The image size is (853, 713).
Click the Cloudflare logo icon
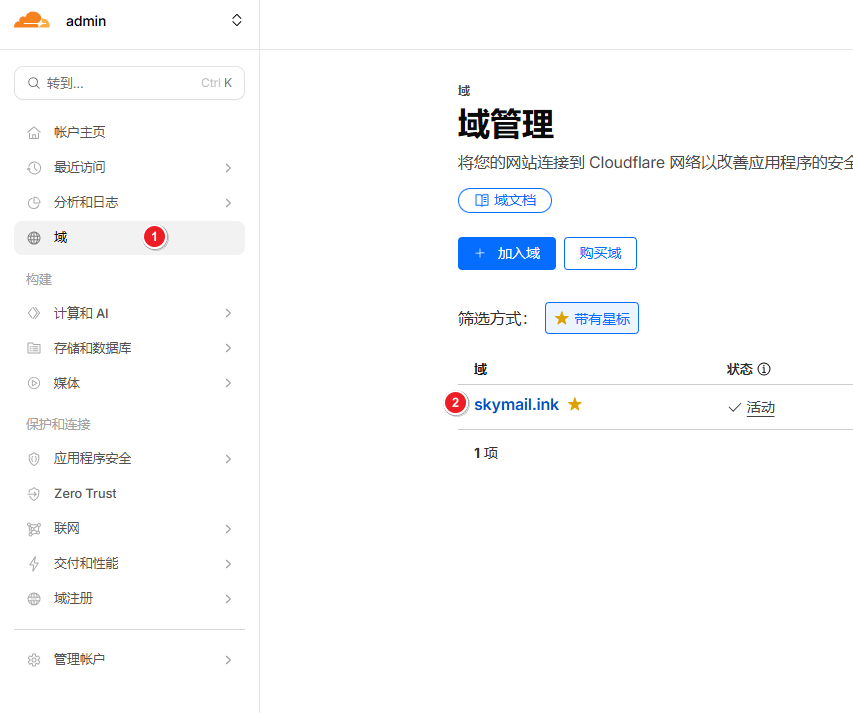(32, 20)
